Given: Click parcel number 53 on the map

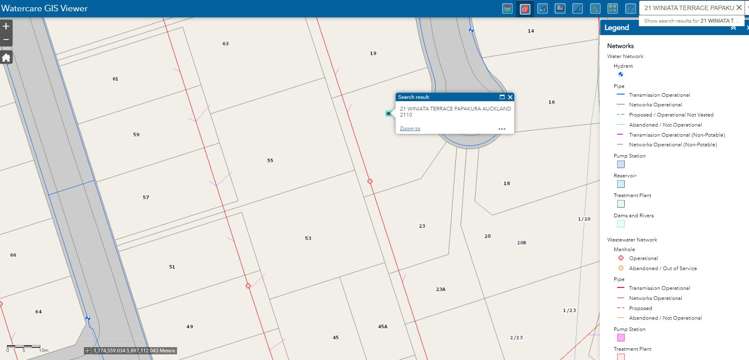Looking at the screenshot, I should (x=308, y=238).
